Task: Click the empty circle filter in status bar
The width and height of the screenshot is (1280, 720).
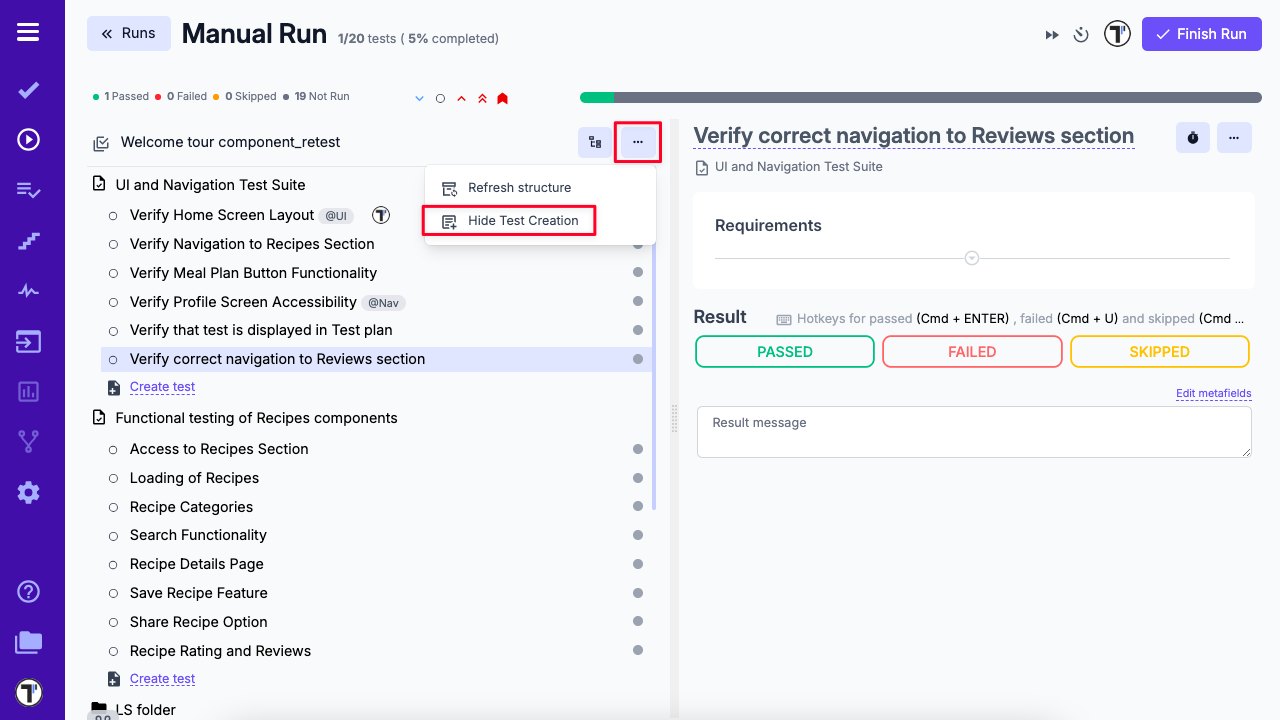Action: (440, 97)
